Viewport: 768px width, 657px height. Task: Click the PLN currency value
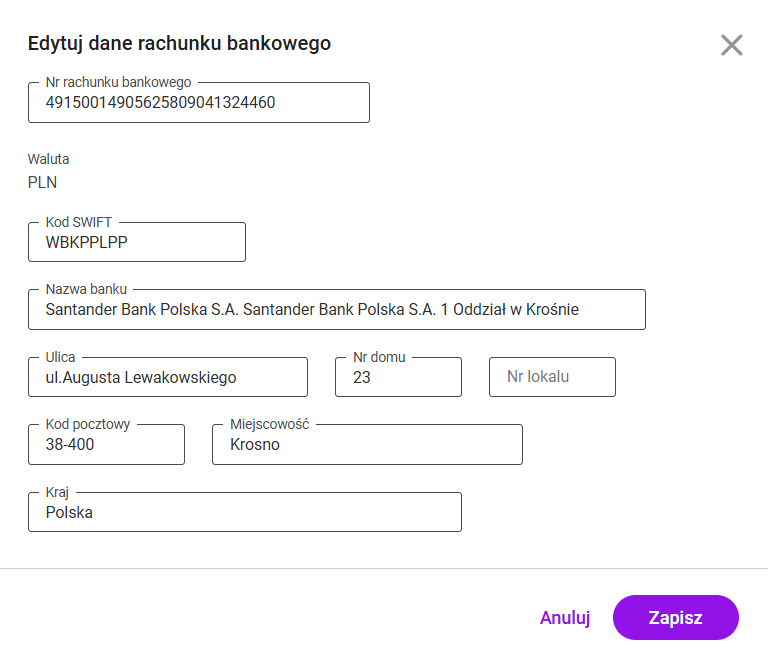(43, 182)
